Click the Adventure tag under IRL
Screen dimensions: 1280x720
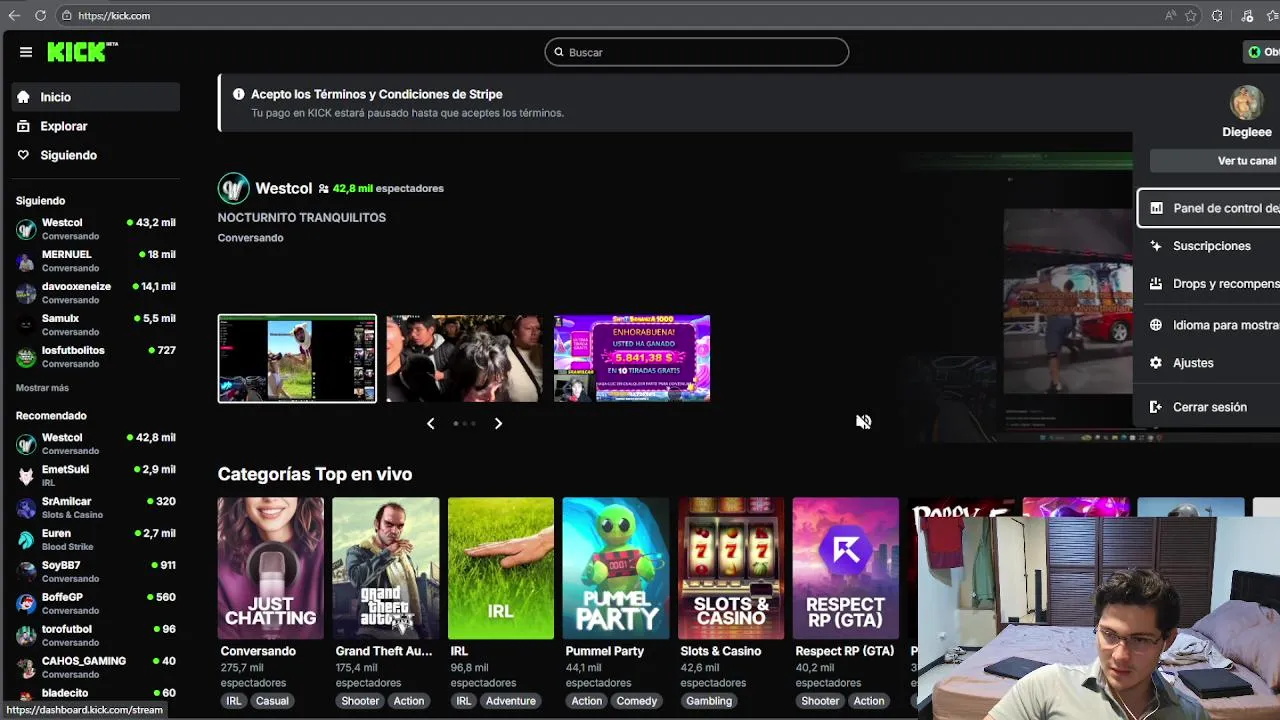click(x=511, y=701)
